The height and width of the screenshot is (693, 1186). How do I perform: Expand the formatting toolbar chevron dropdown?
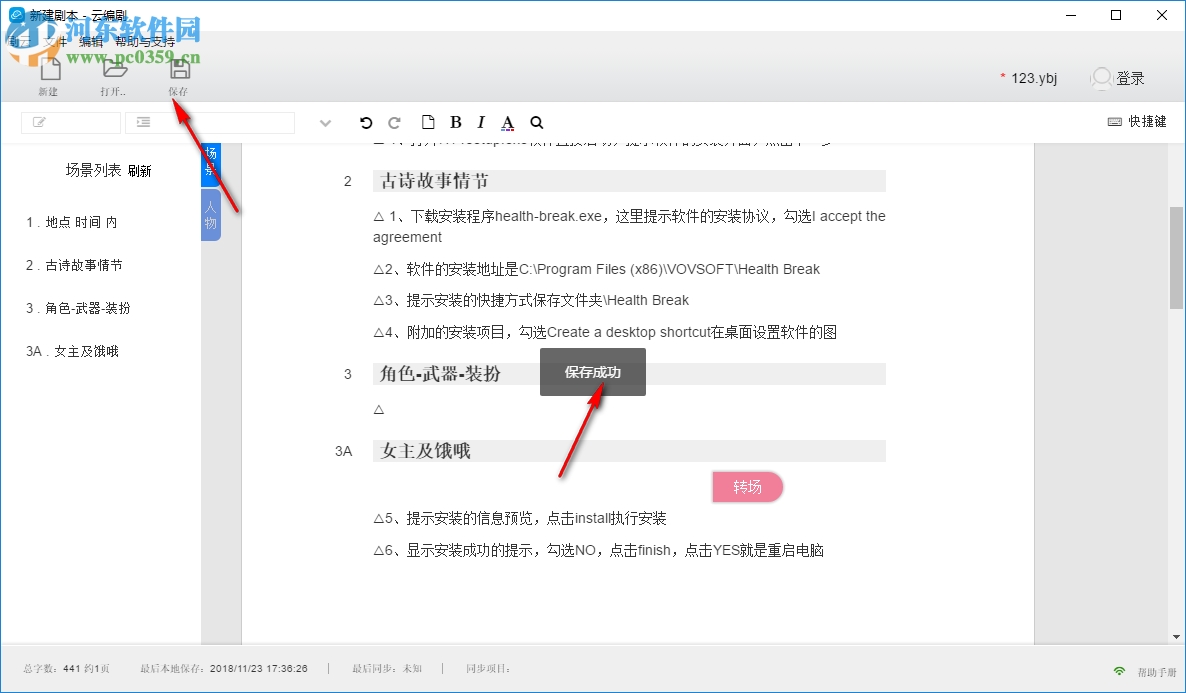coord(325,121)
